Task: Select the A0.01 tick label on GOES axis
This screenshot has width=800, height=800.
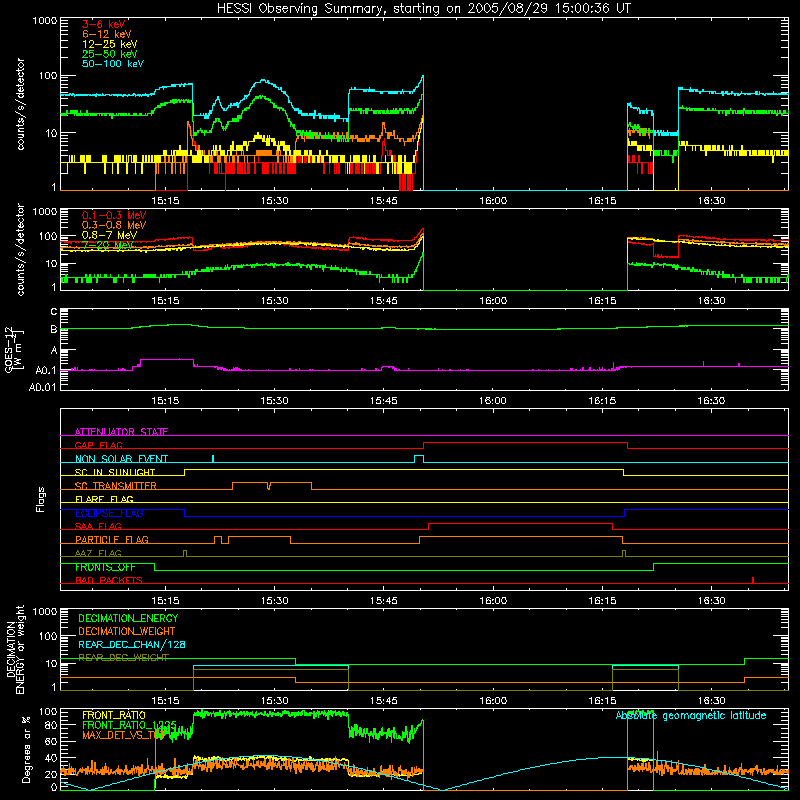Action: coord(43,387)
